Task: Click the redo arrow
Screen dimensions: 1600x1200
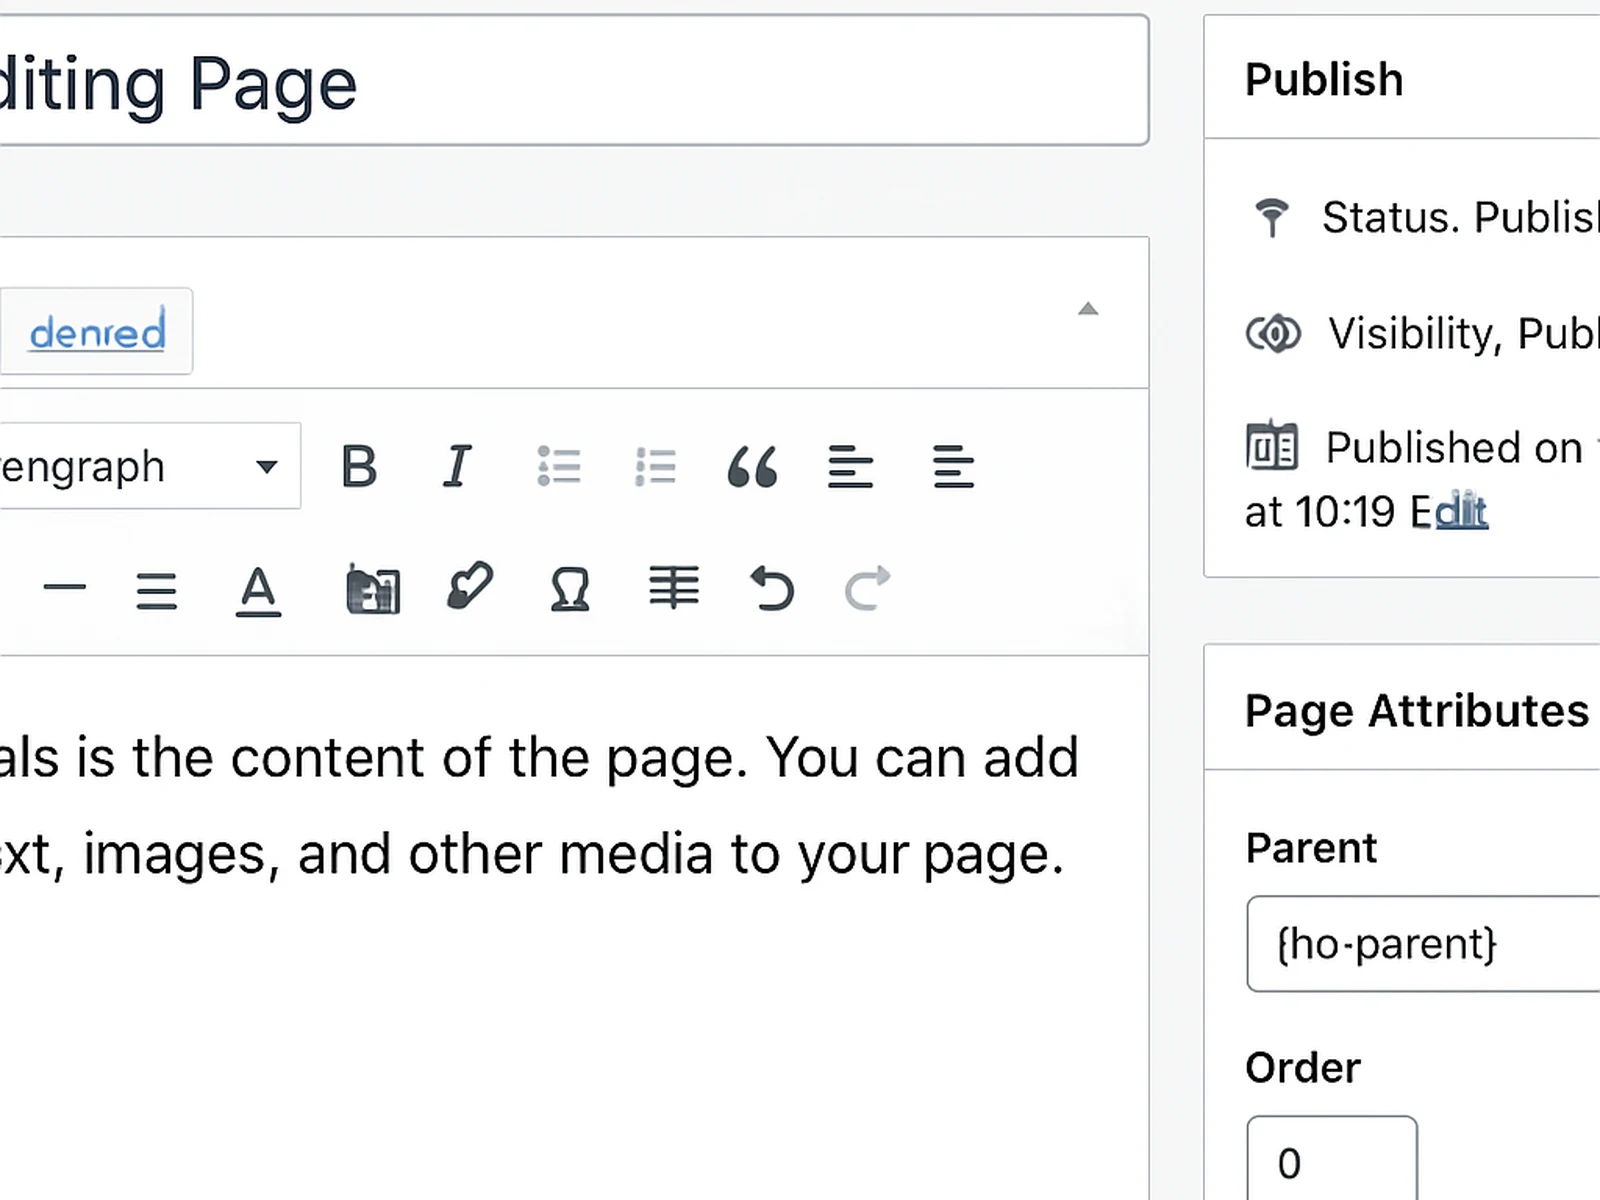Action: pyautogui.click(x=867, y=588)
